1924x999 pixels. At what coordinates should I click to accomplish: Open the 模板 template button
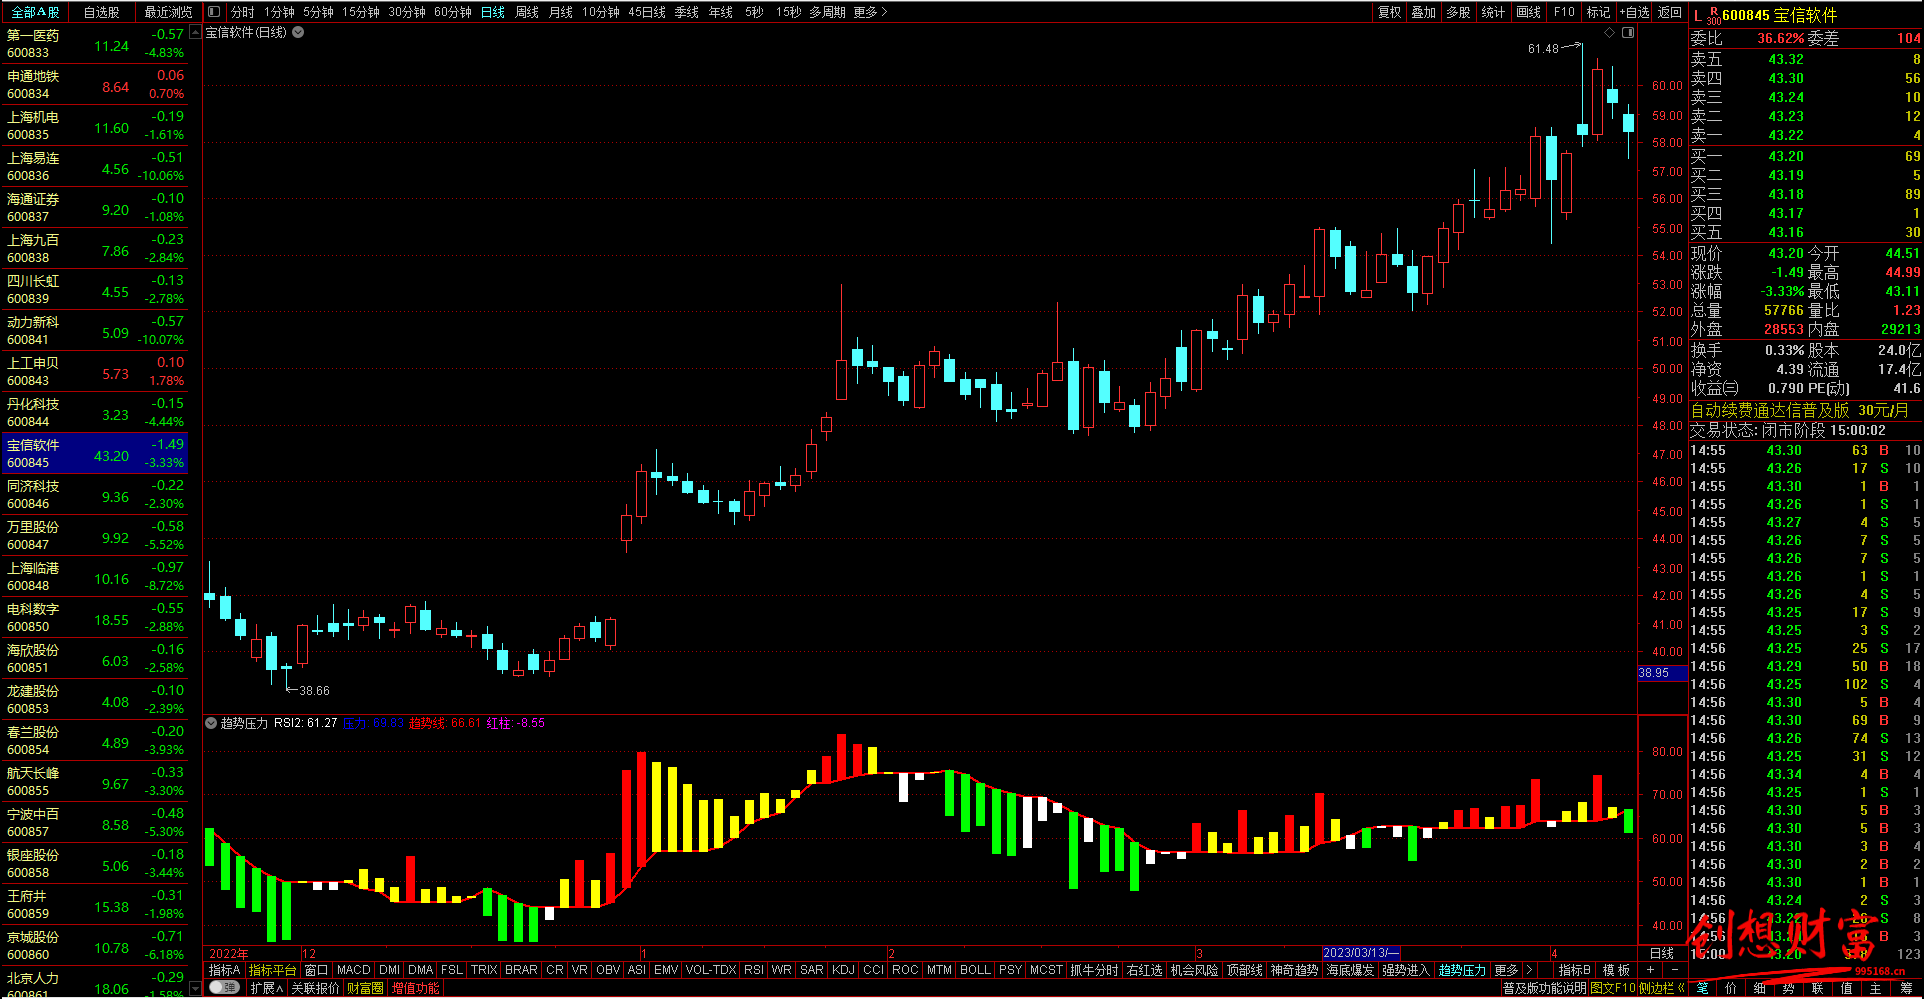point(1617,970)
